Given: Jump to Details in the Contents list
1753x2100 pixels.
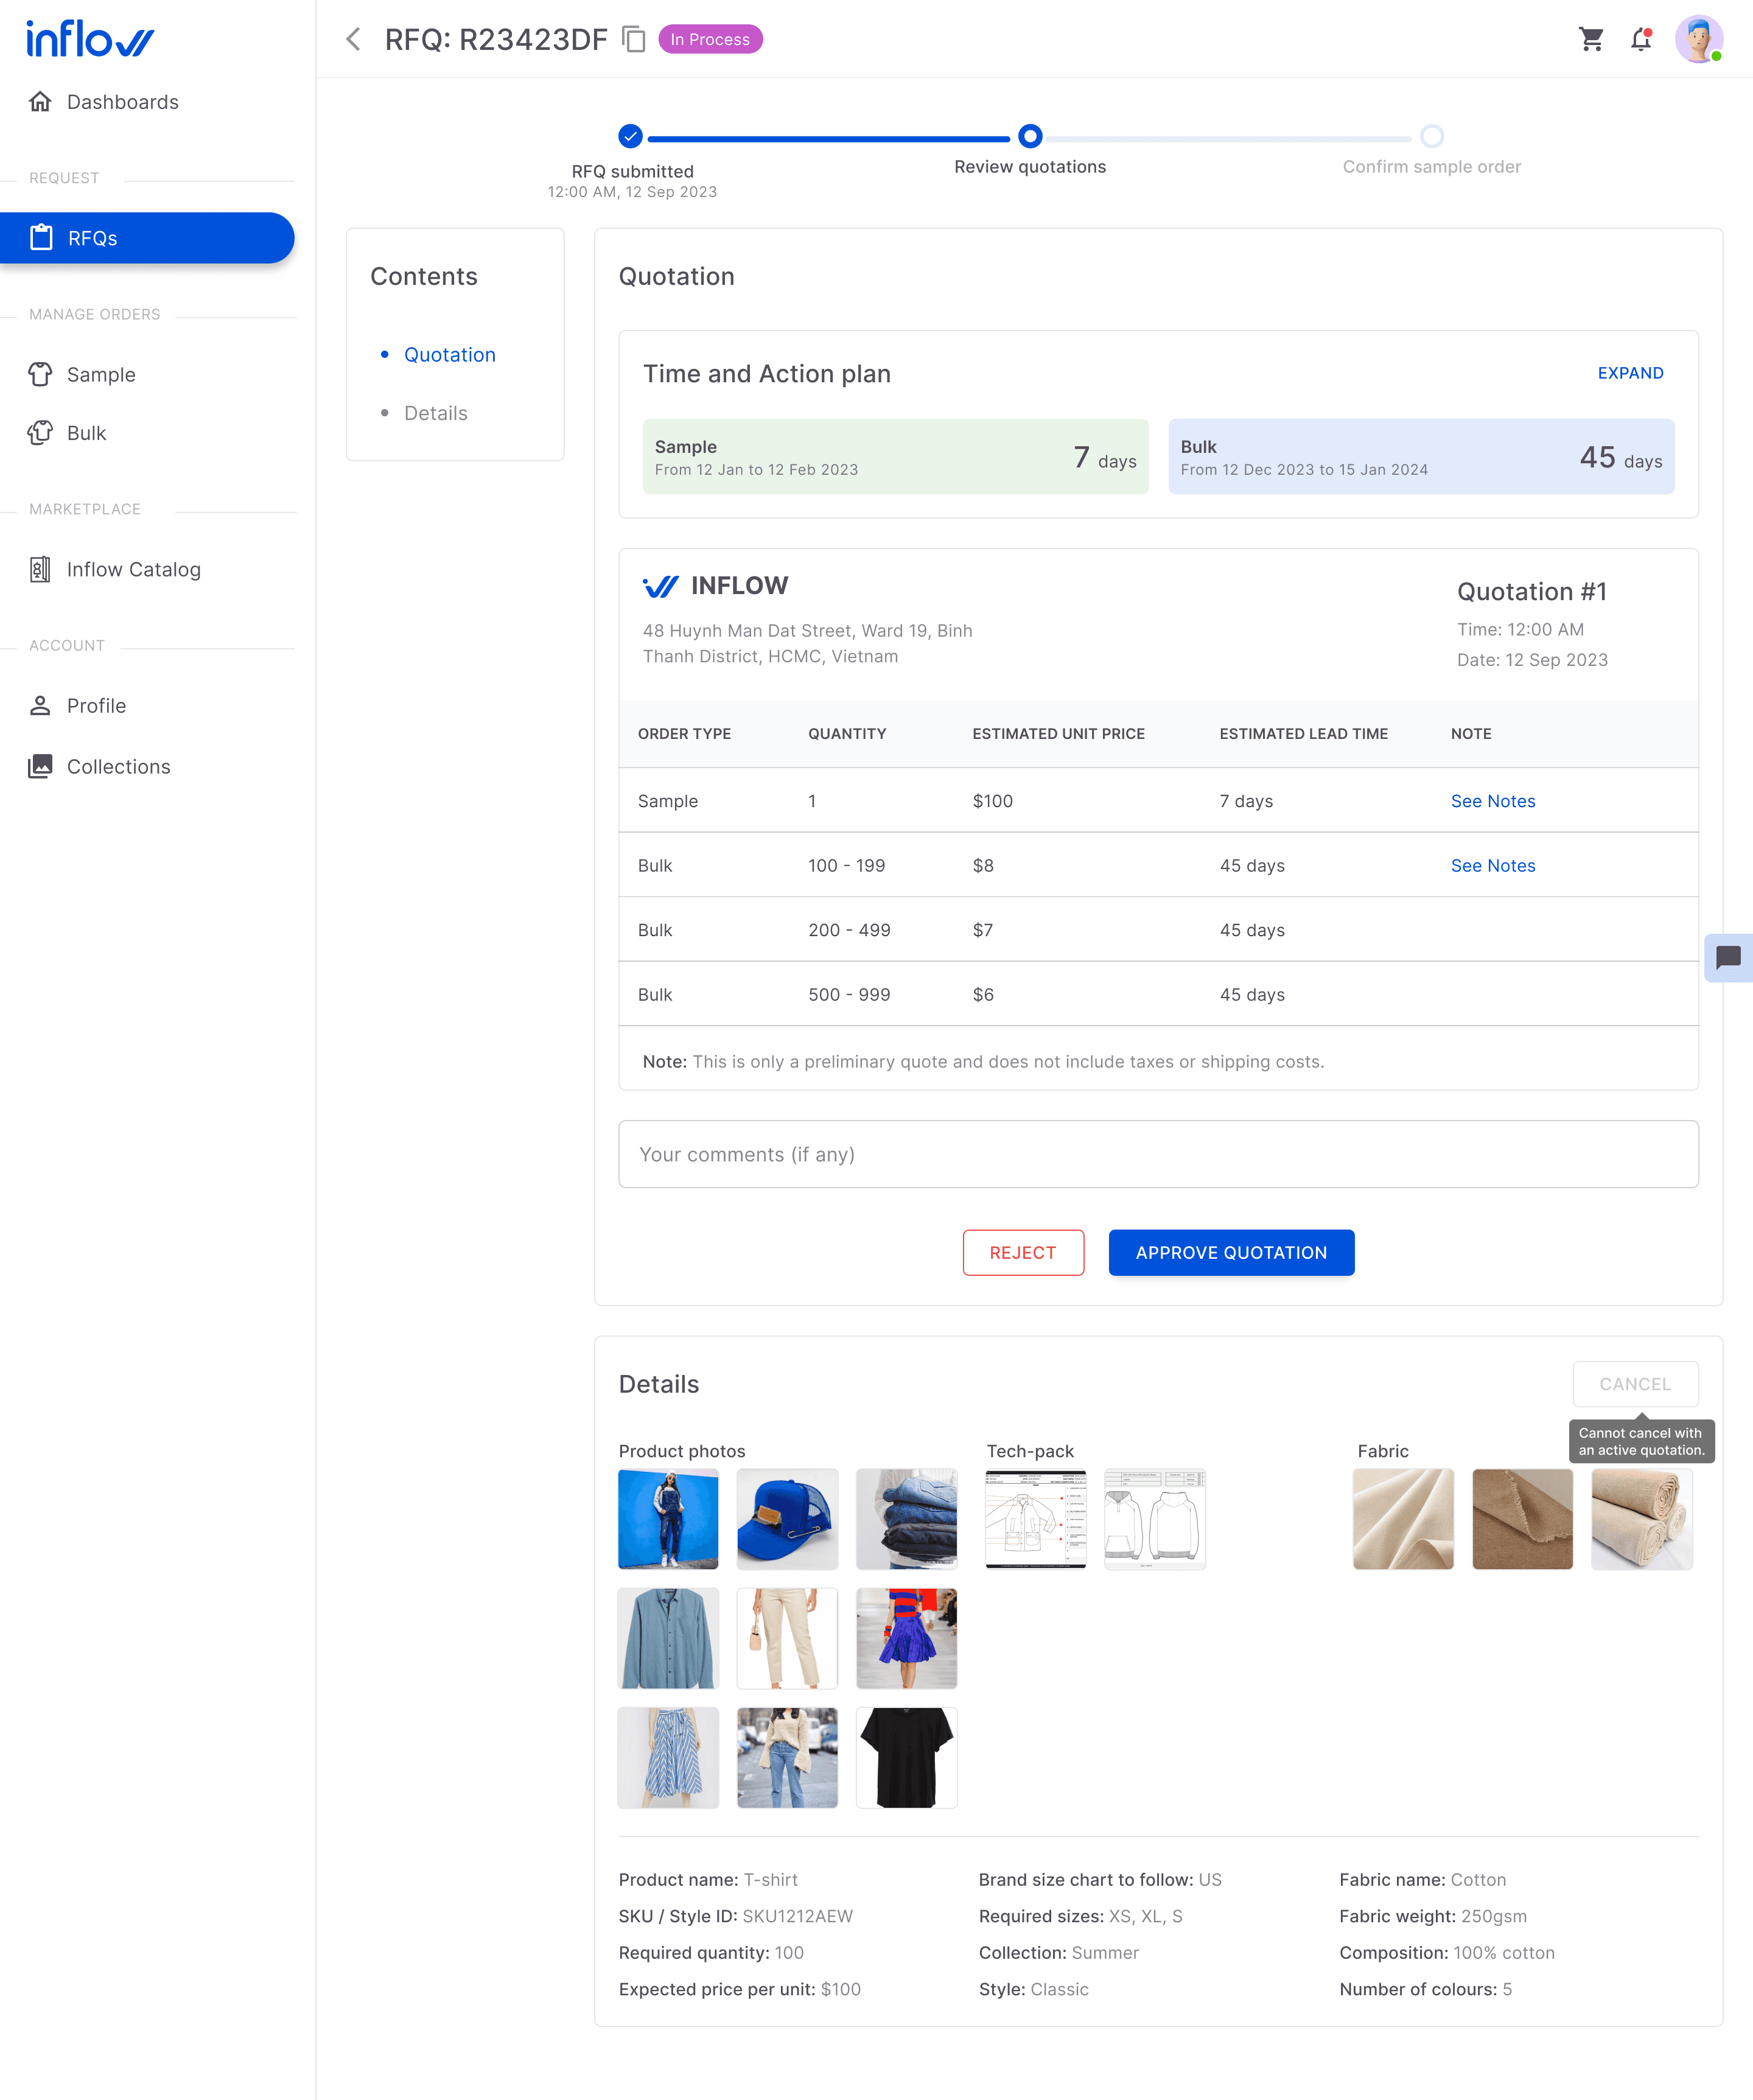Looking at the screenshot, I should pos(435,413).
